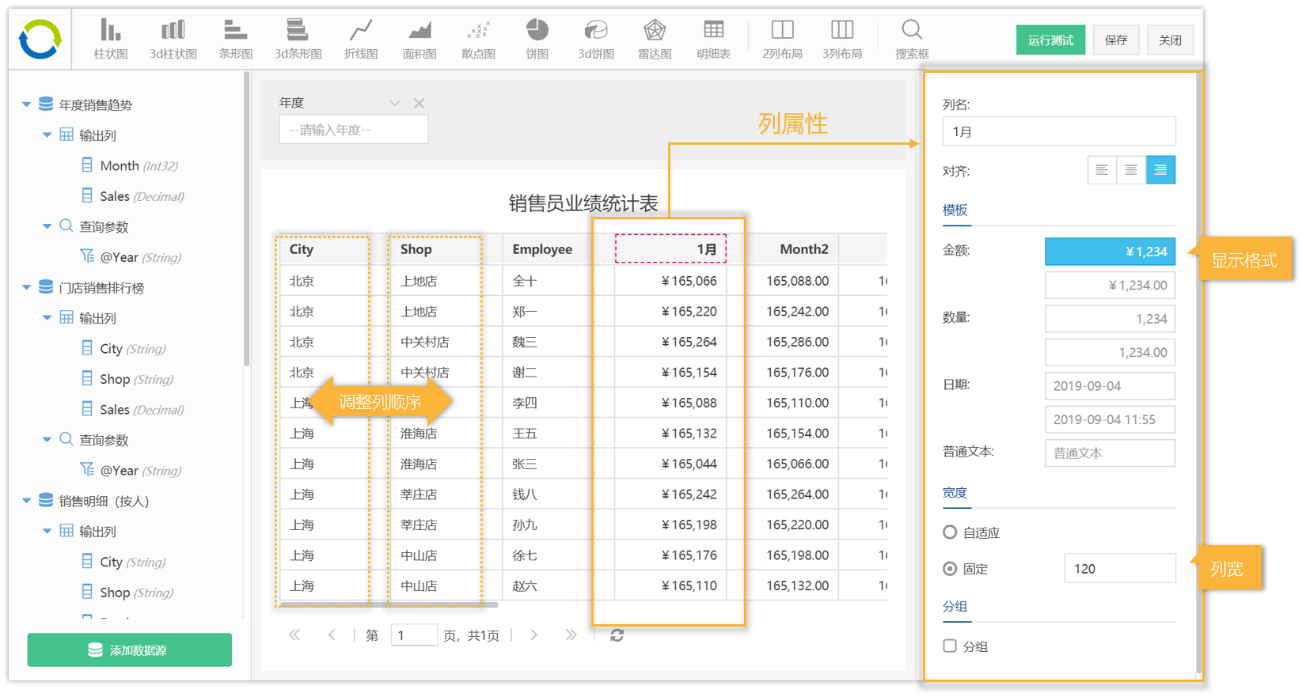Screen dimensions: 1302x697
Task: Collapse the 年度销售趋势 data source
Action: click(x=26, y=104)
